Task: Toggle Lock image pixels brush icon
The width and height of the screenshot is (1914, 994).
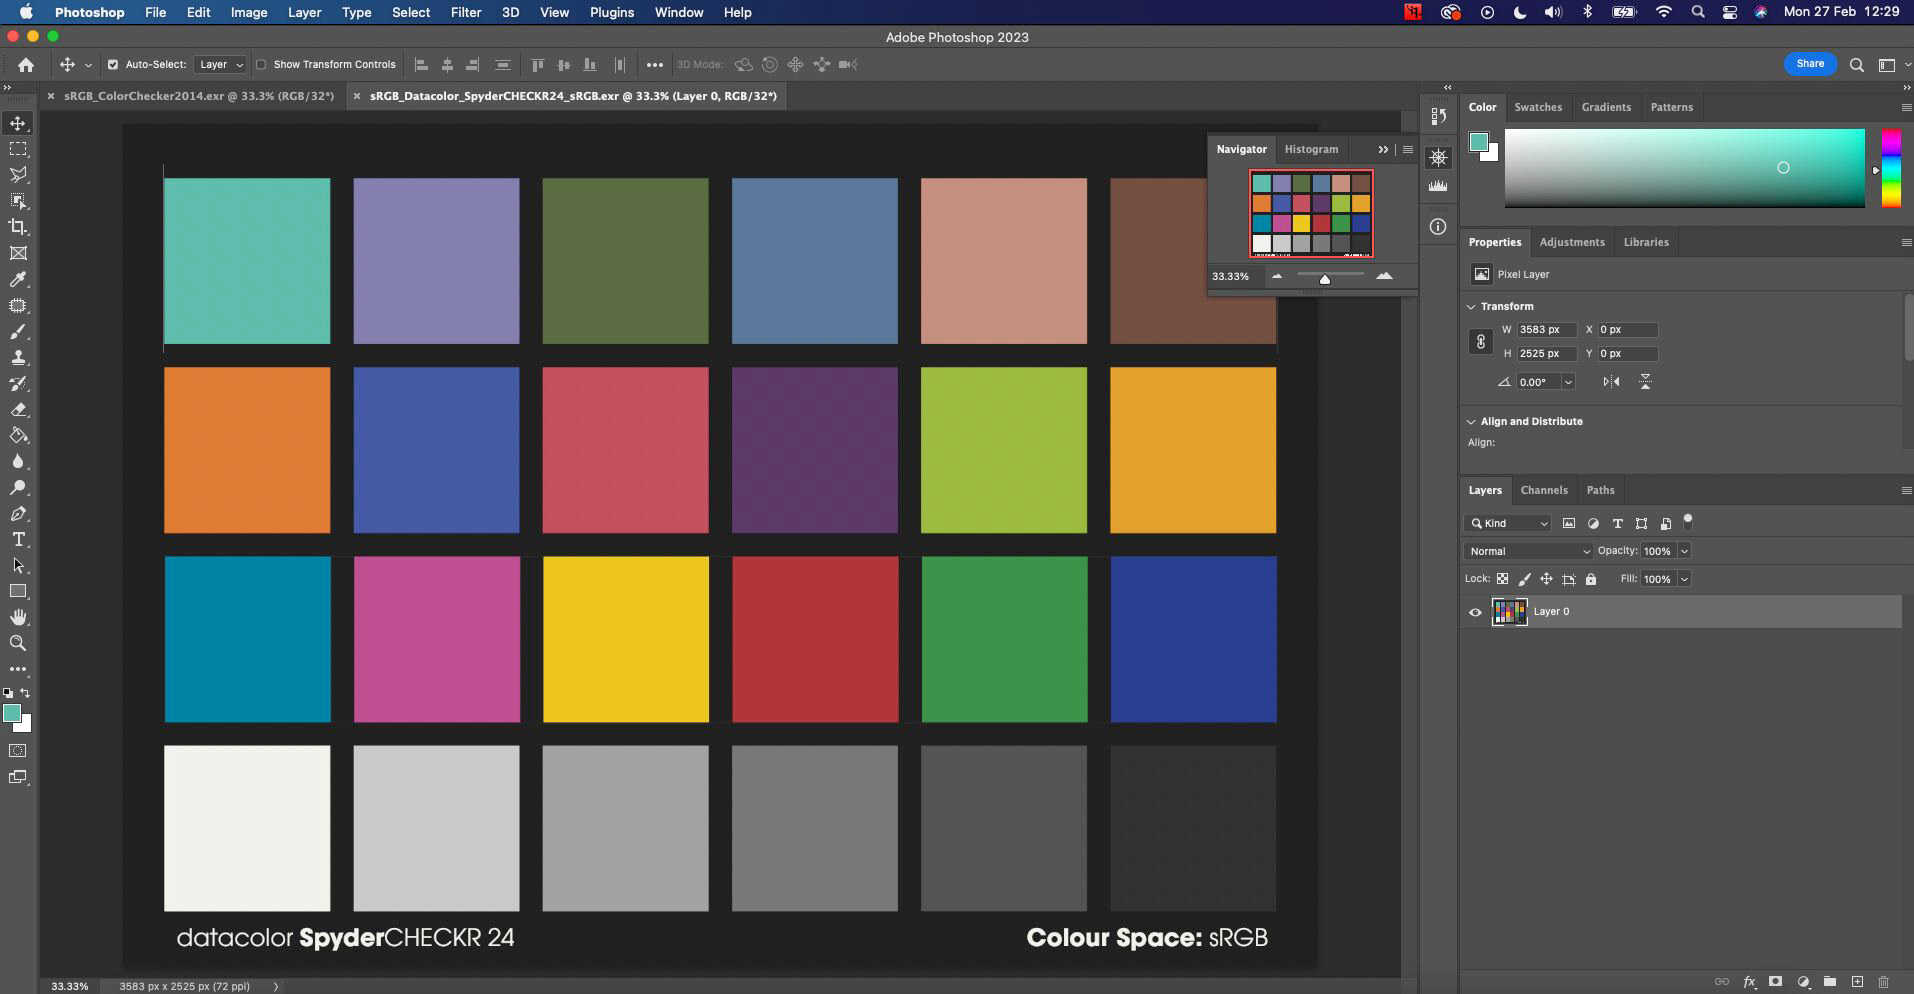Action: point(1524,579)
